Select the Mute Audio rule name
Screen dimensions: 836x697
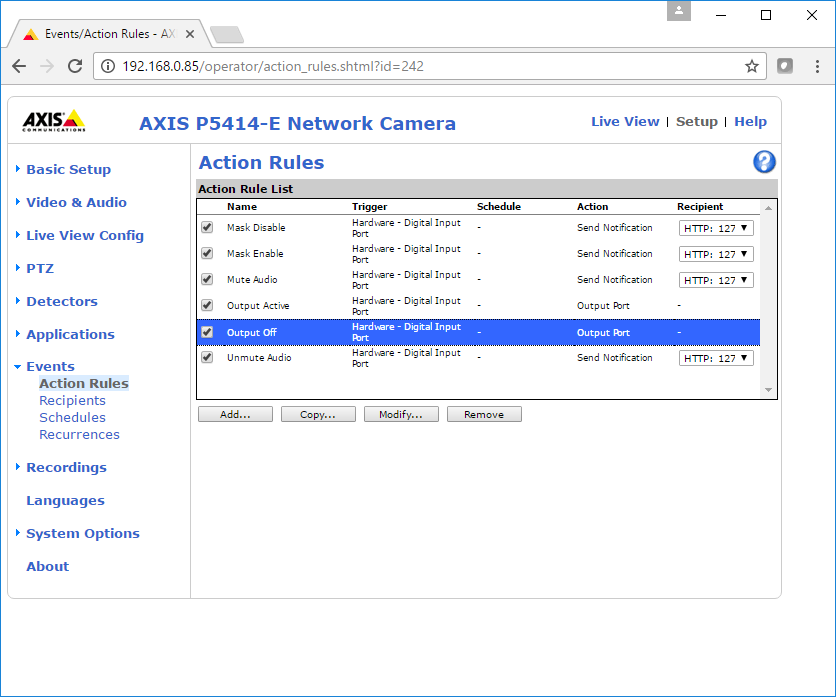click(x=252, y=279)
